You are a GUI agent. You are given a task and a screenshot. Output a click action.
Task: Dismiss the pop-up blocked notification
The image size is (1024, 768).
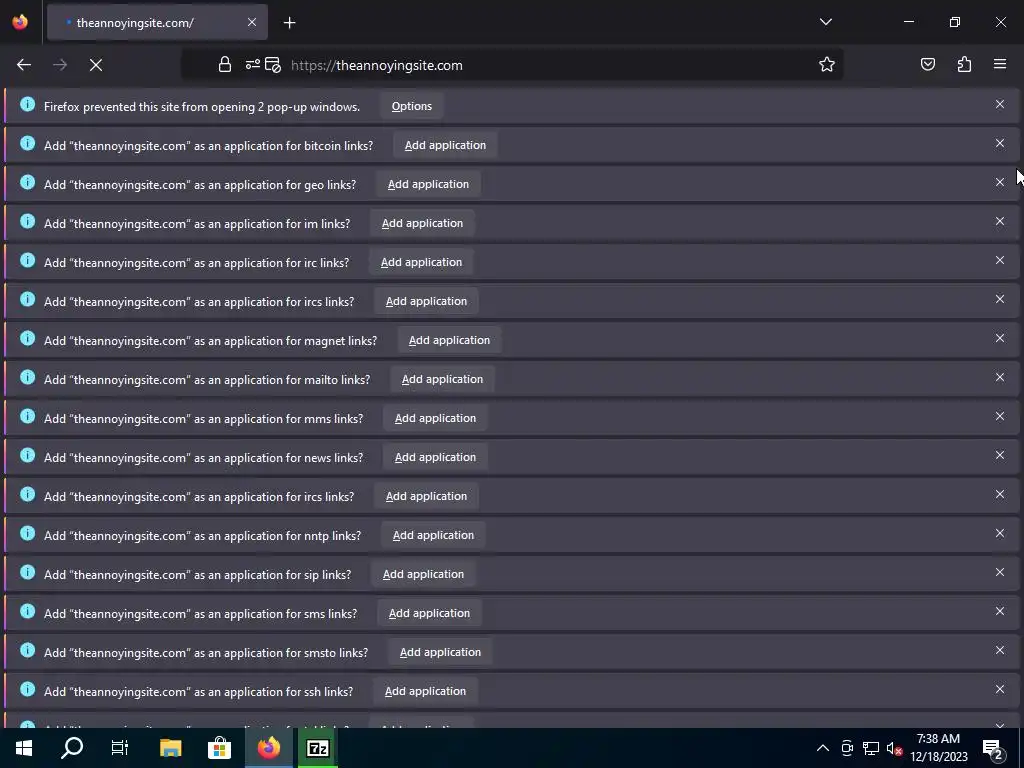click(1000, 104)
